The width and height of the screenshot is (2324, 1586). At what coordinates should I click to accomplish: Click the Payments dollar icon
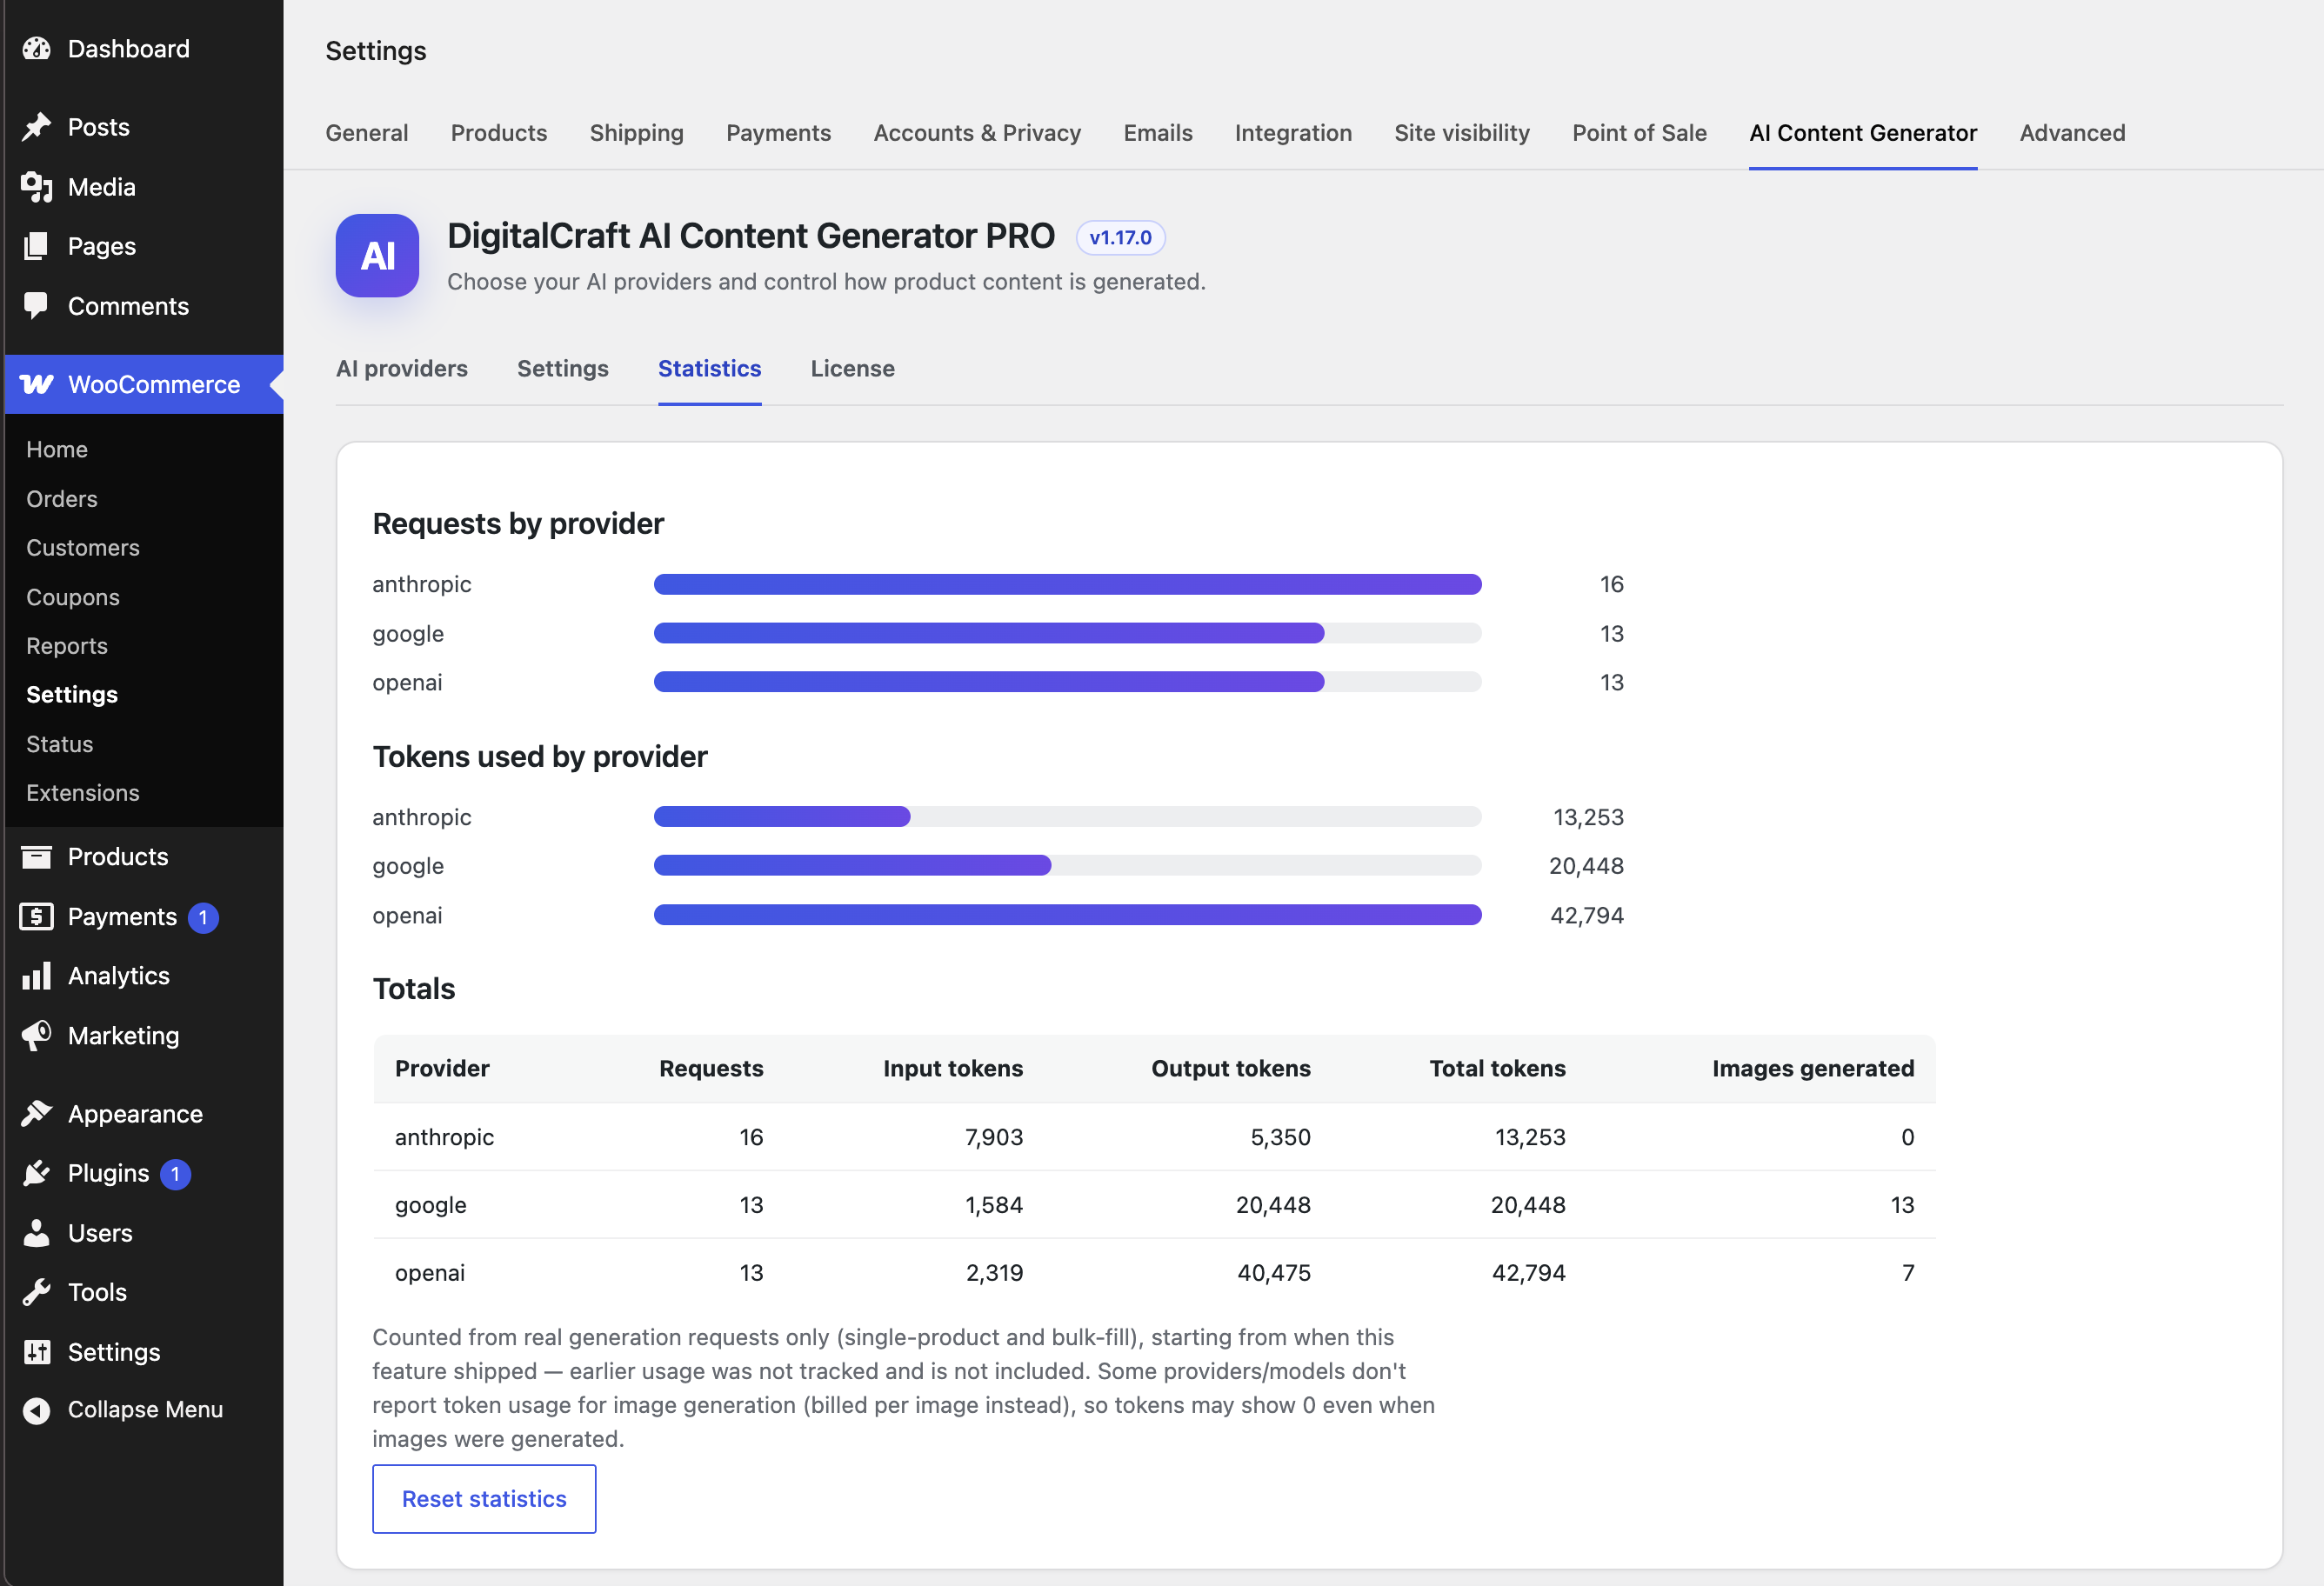[37, 916]
